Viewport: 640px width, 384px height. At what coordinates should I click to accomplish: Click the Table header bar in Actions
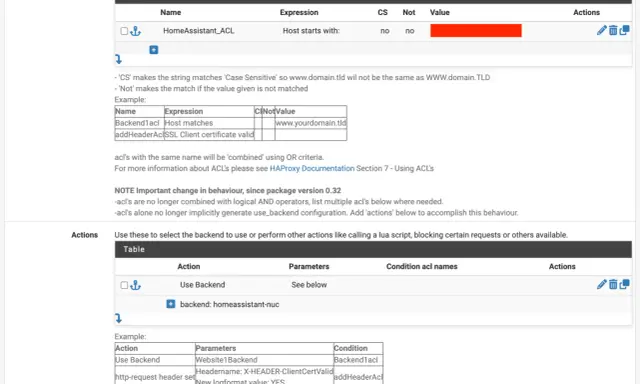tap(373, 249)
